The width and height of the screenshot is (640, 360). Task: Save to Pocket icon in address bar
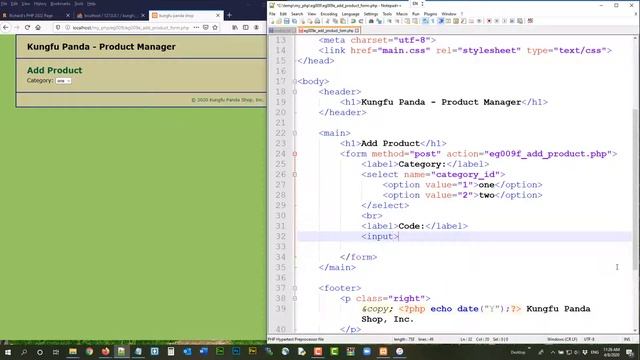point(206,27)
